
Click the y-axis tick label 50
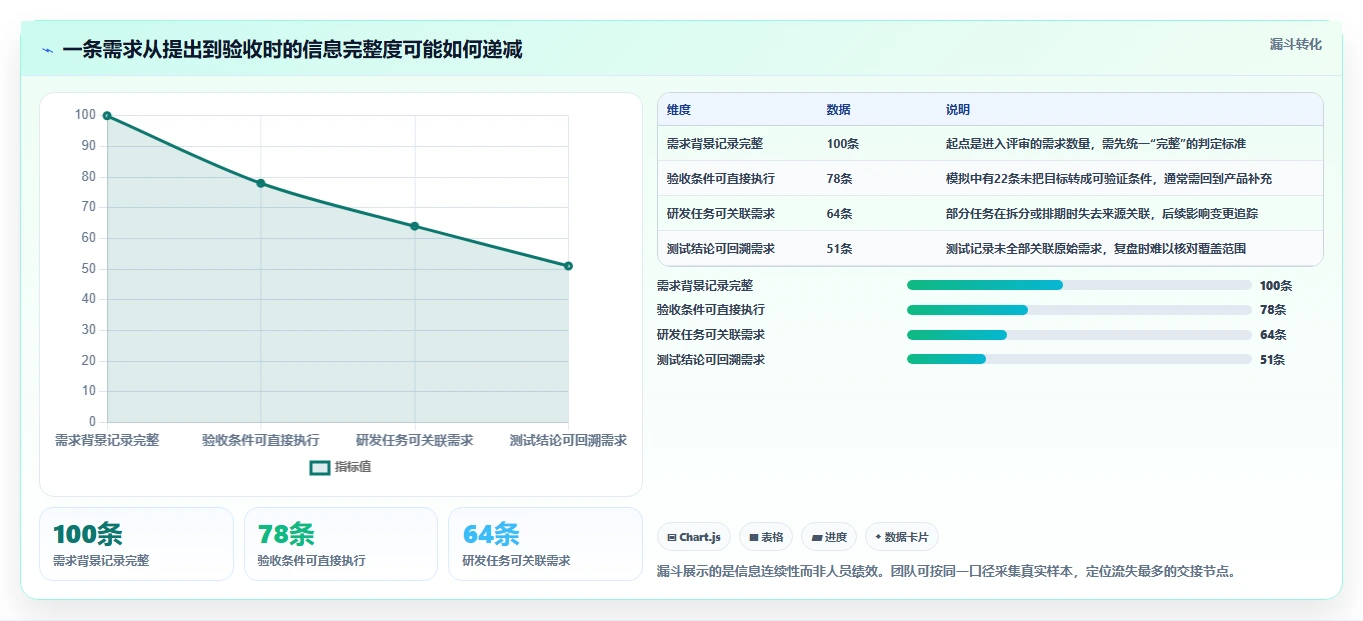89,269
